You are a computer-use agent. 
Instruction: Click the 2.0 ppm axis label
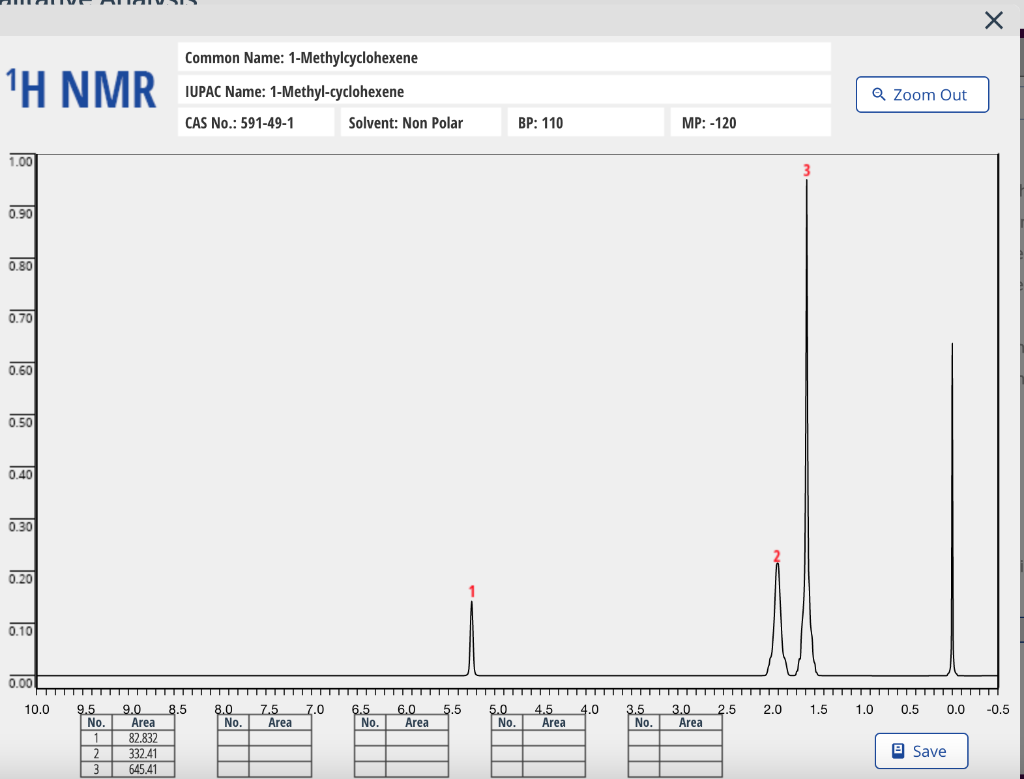tap(773, 709)
